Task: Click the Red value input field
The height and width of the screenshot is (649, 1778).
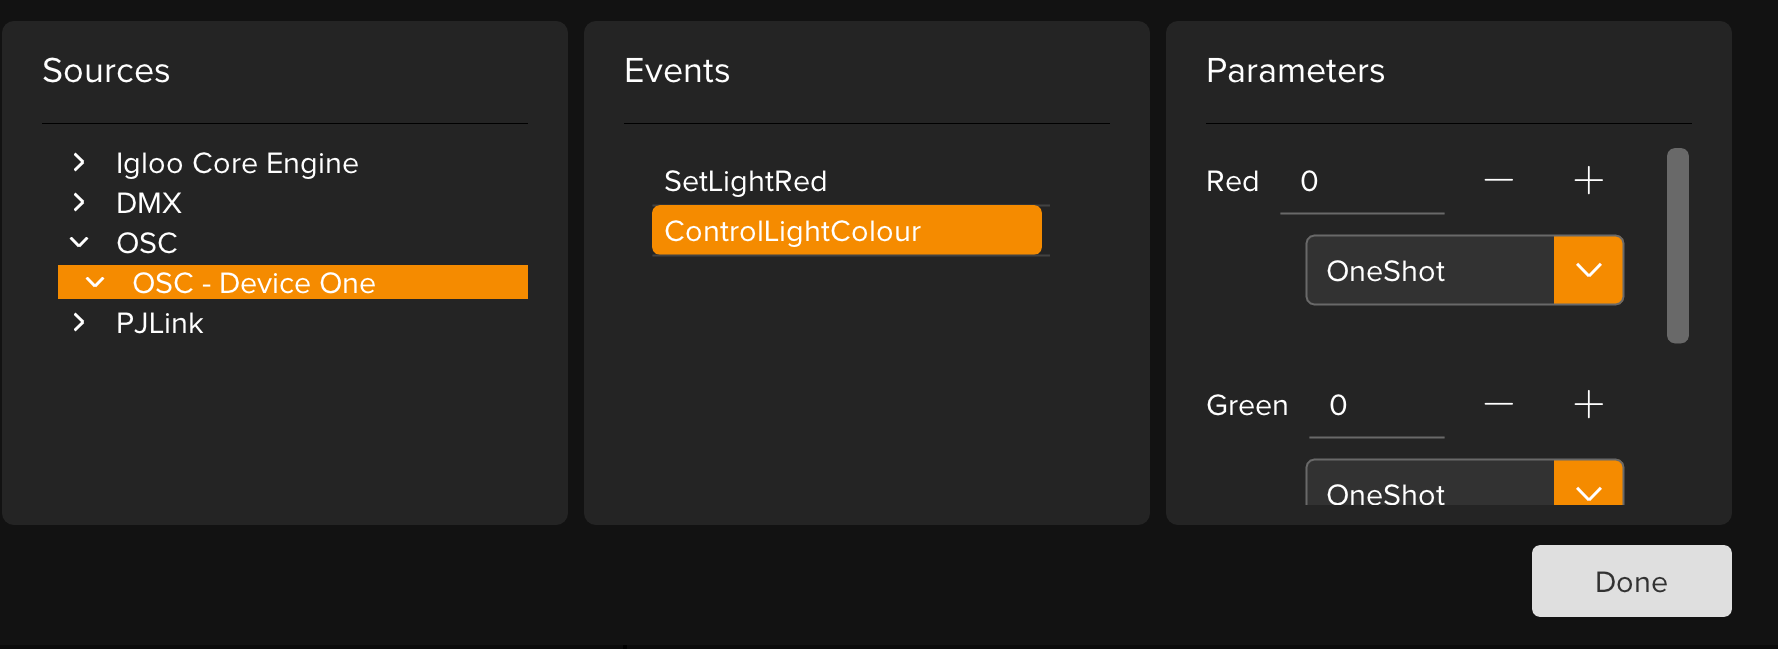Action: point(1362,182)
